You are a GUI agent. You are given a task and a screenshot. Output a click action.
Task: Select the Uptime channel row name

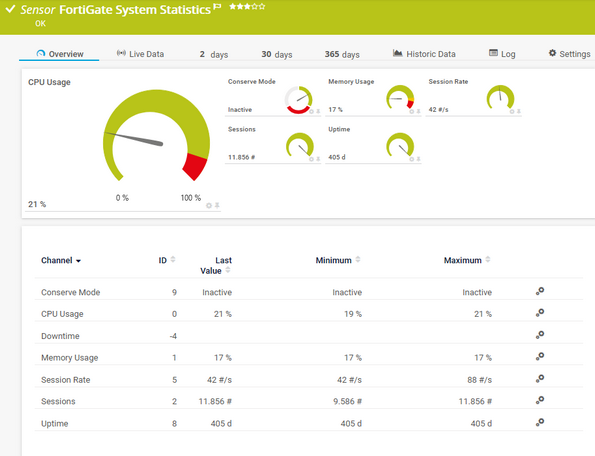55,423
